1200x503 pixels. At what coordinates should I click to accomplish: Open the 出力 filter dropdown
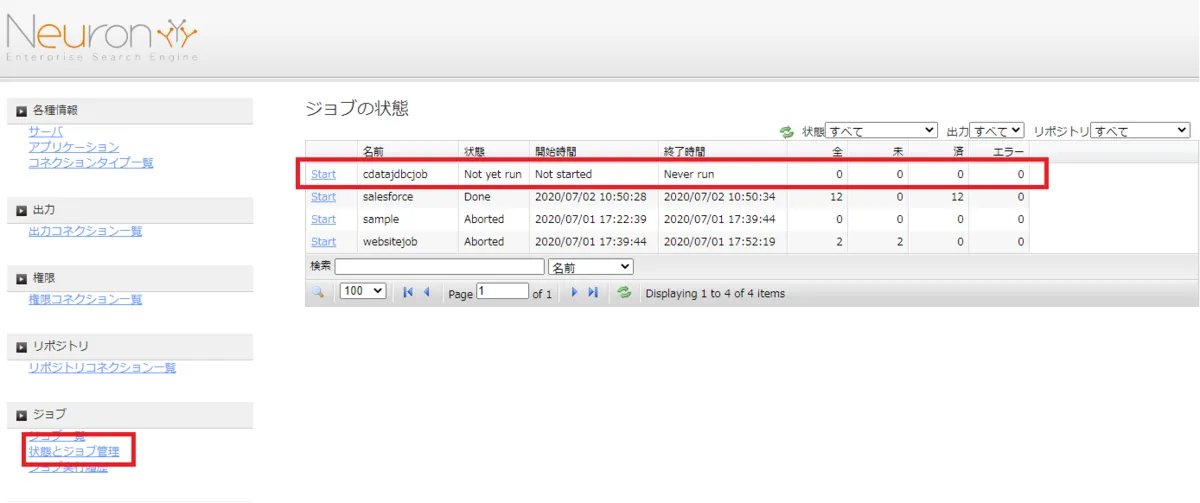click(x=997, y=131)
